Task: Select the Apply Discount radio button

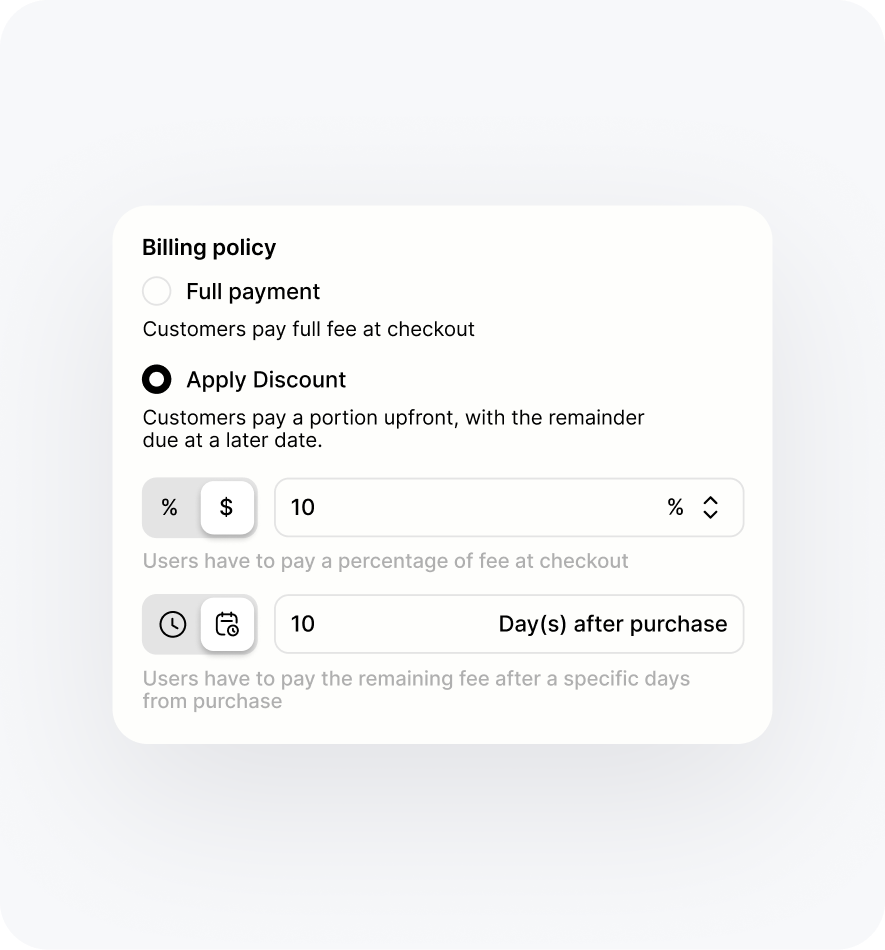Action: (x=157, y=380)
